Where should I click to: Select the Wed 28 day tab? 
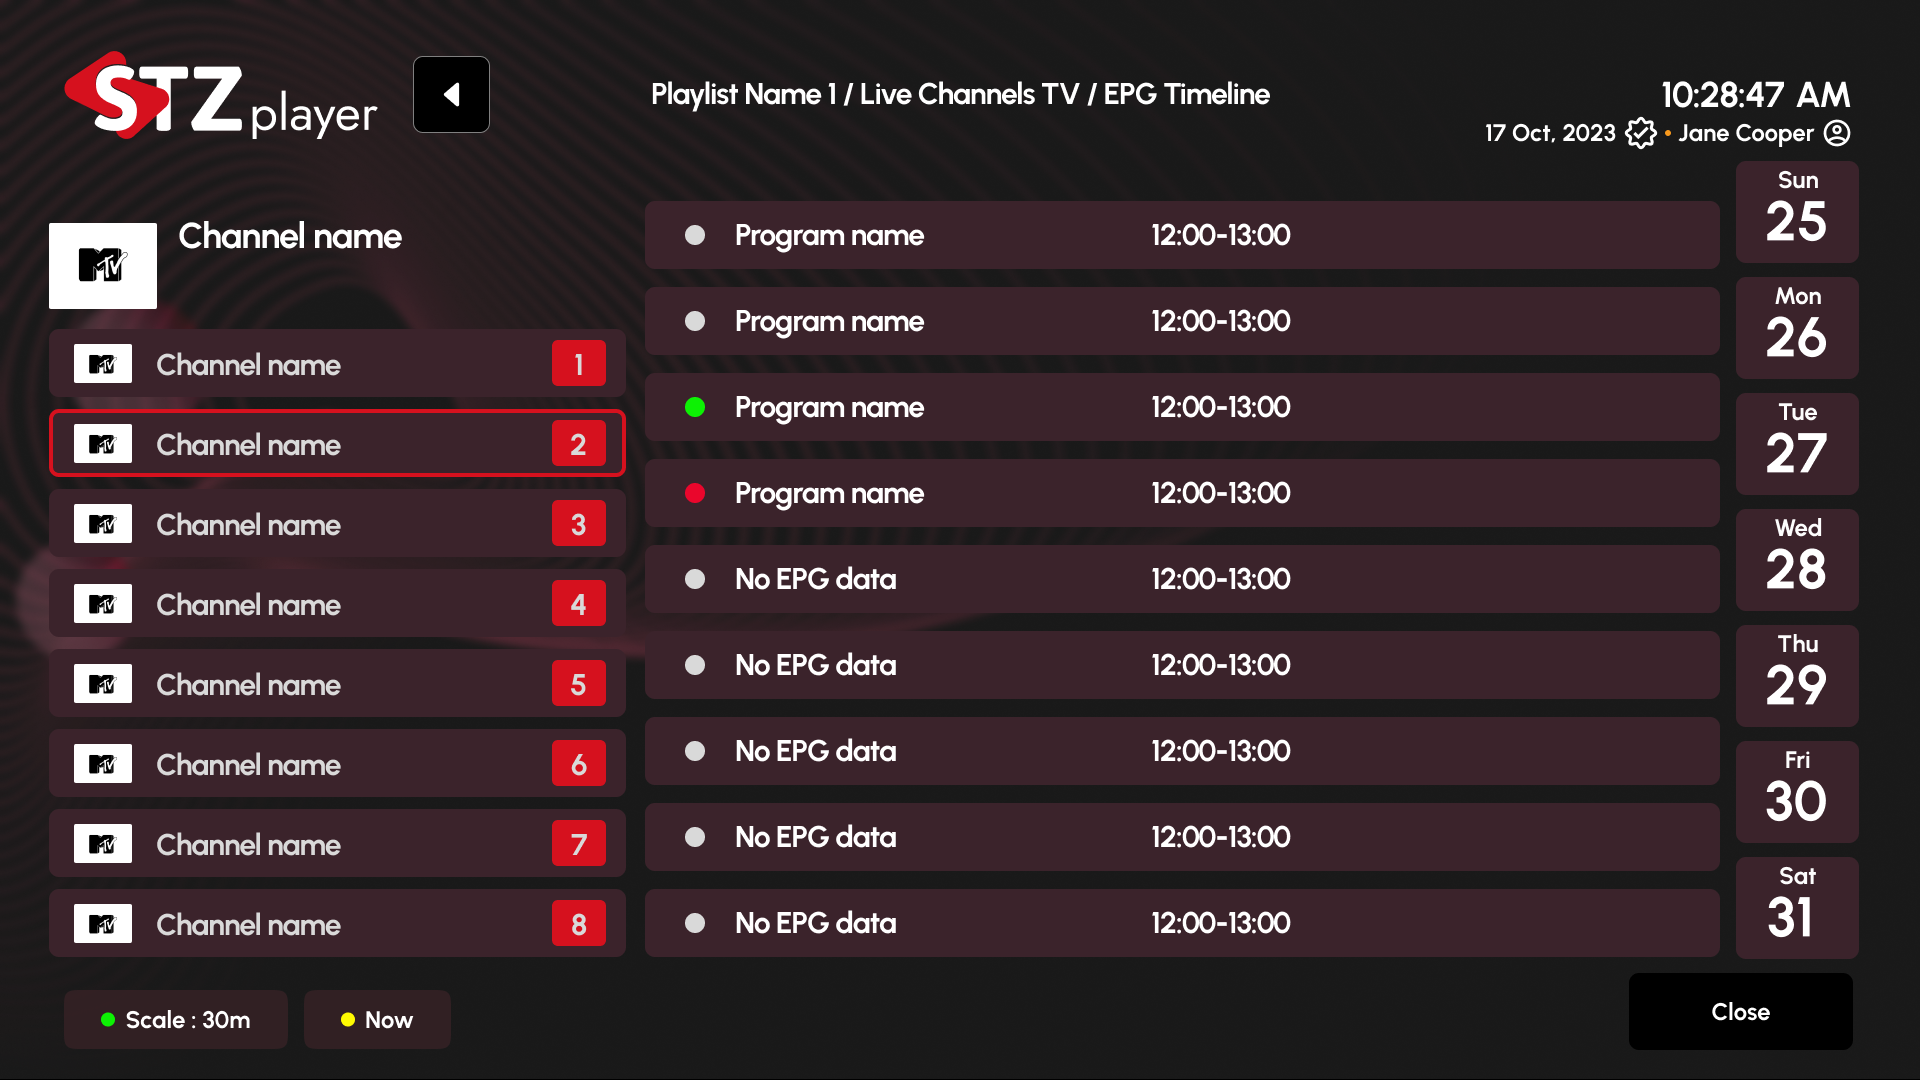coord(1797,560)
